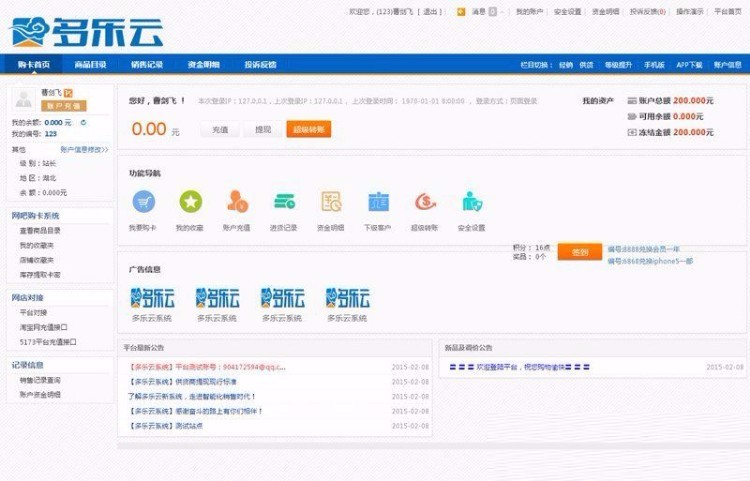Open 查看商品目录 in the sidebar
Image resolution: width=750 pixels, height=481 pixels.
pos(40,230)
